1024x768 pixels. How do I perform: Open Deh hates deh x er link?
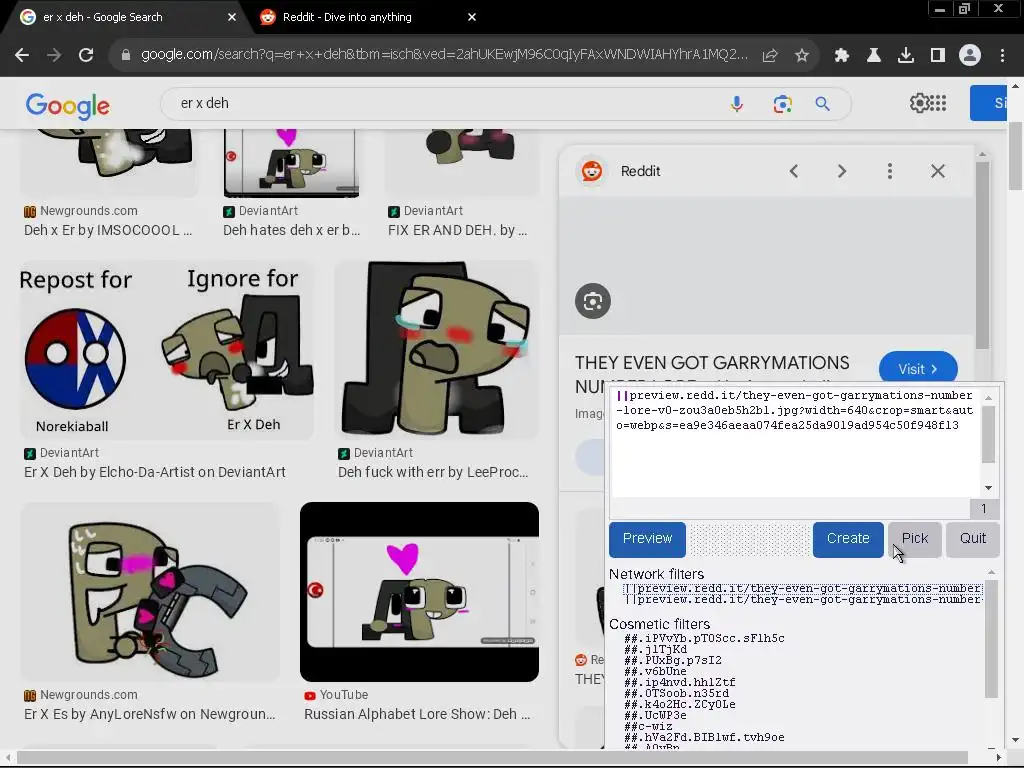[x=291, y=231]
